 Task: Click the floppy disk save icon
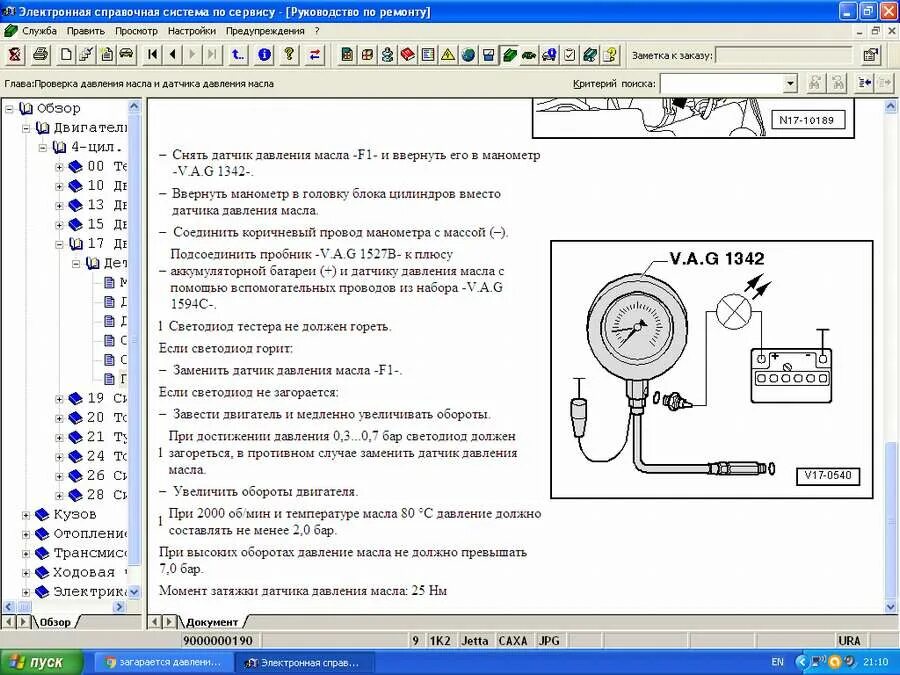(488, 55)
